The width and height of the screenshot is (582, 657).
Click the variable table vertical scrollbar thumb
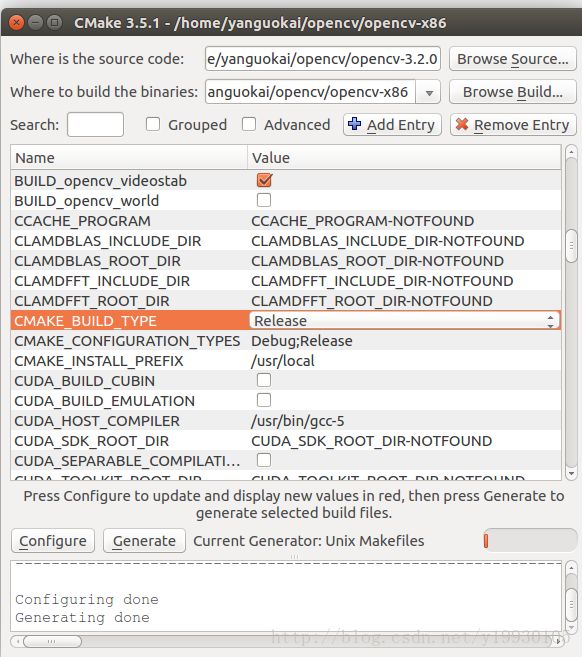click(571, 246)
